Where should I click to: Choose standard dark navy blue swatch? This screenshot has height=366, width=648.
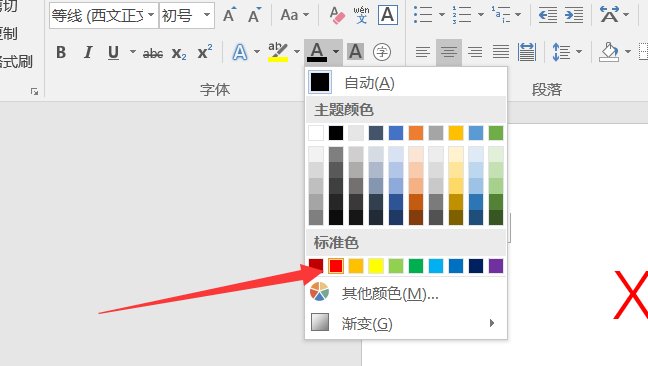click(476, 266)
